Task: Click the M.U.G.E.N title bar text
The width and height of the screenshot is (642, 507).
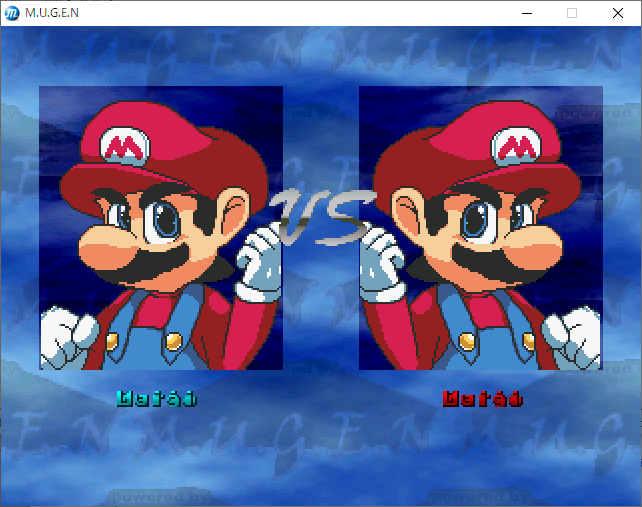Action: [x=52, y=13]
